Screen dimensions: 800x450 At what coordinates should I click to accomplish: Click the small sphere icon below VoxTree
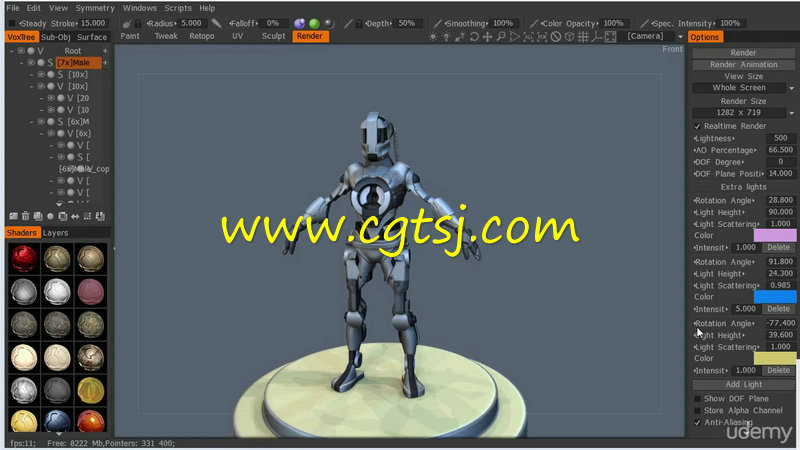click(50, 216)
